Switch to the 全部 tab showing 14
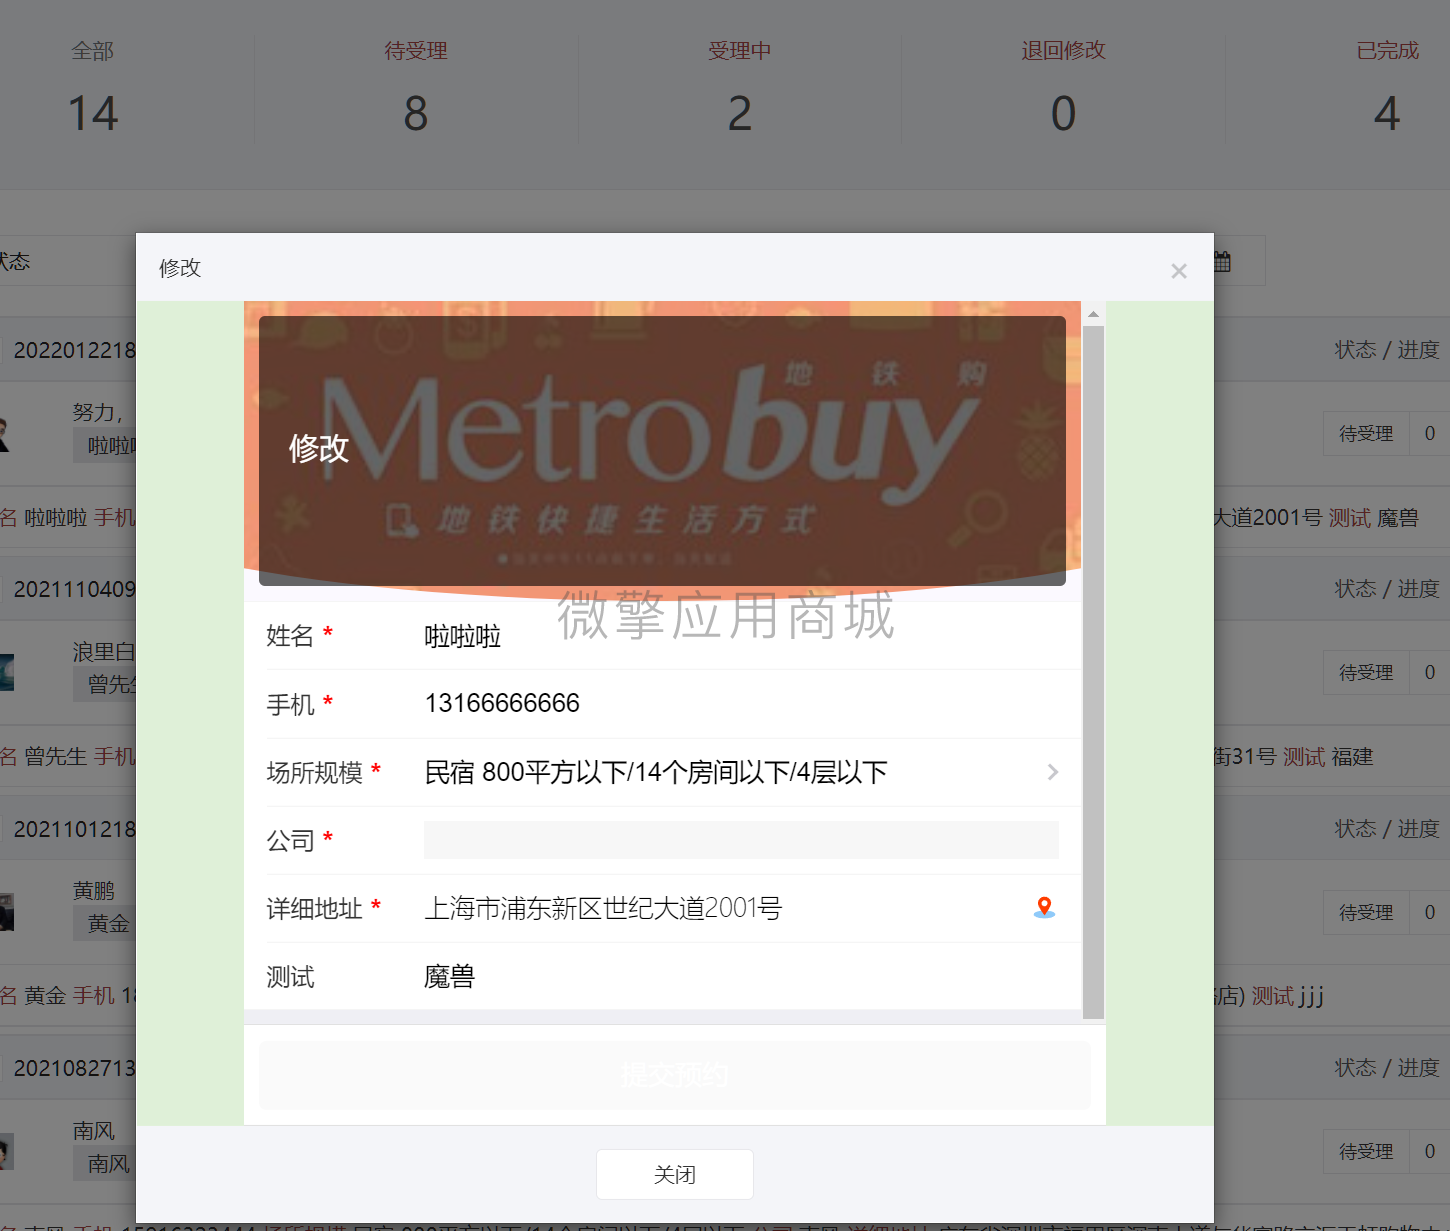Viewport: 1450px width, 1231px height. pyautogui.click(x=93, y=90)
